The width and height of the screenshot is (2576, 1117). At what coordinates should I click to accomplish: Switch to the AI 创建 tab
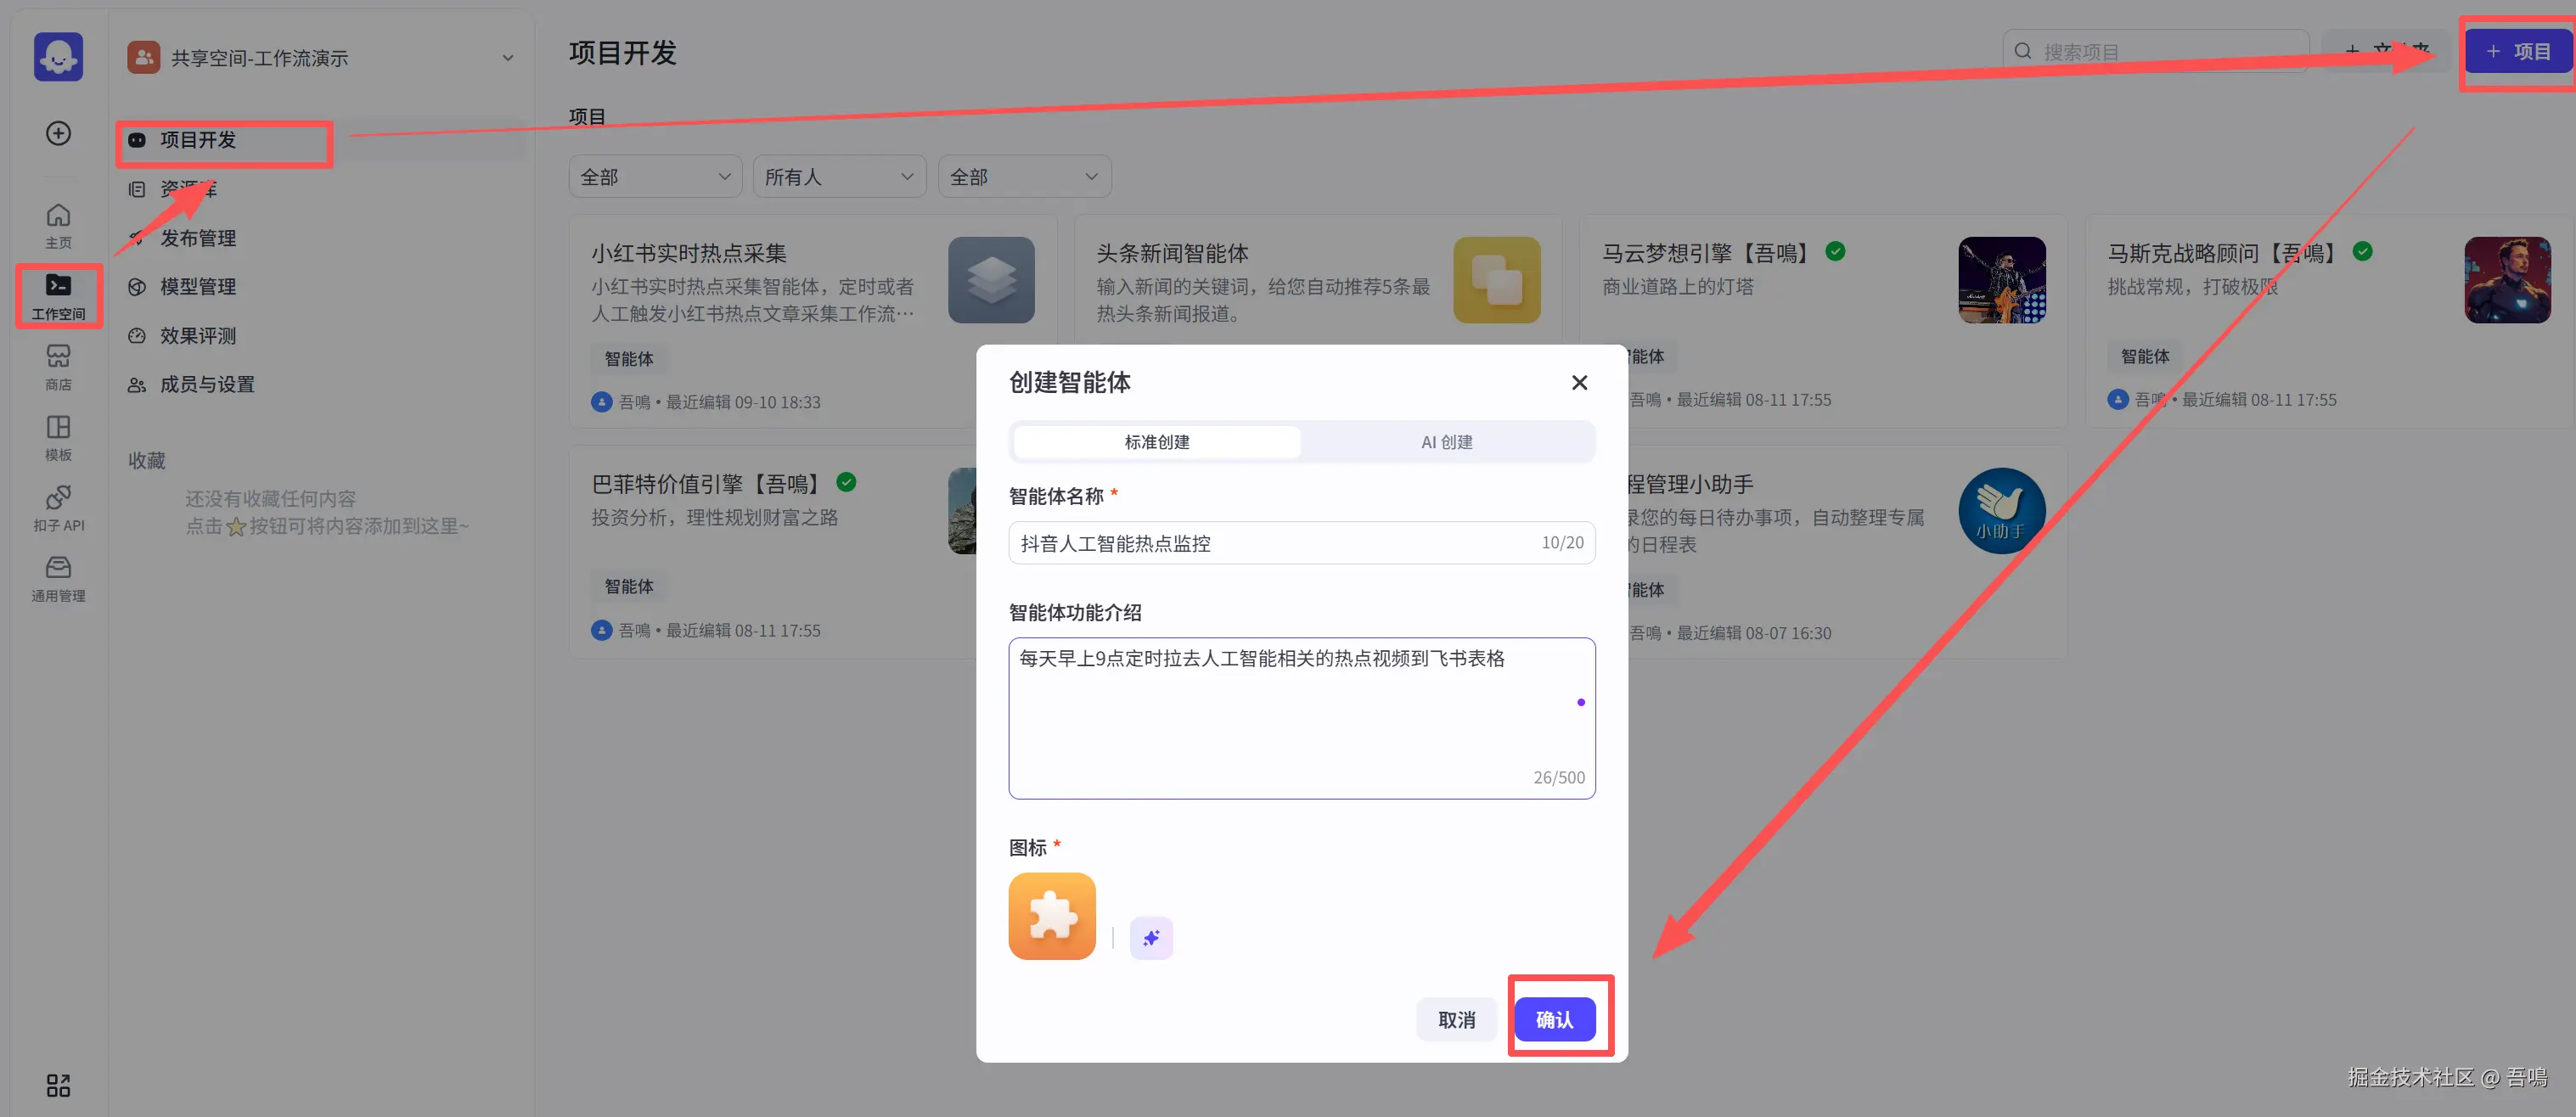(1446, 442)
